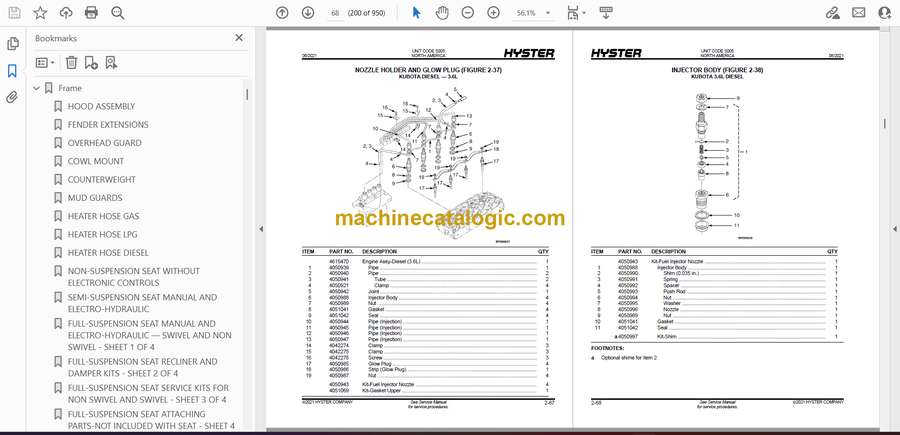Open page thumbnails panel
The width and height of the screenshot is (900, 435).
coord(13,44)
